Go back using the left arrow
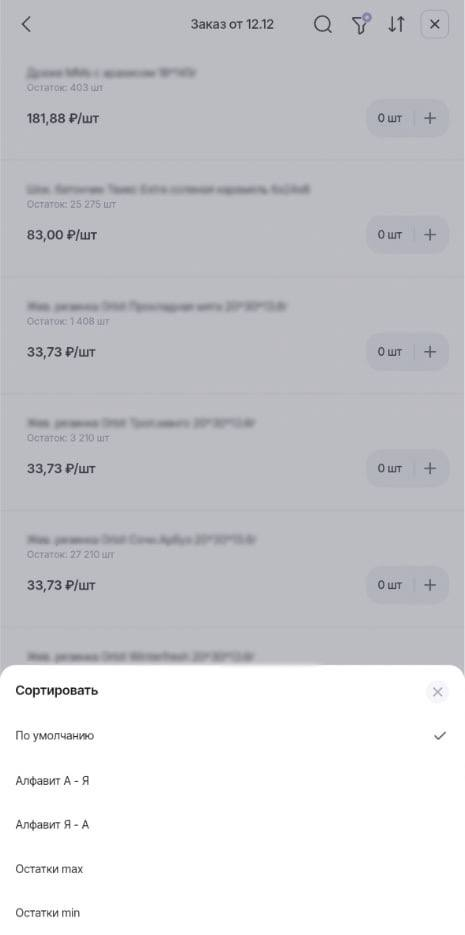The width and height of the screenshot is (465, 935). [x=26, y=24]
